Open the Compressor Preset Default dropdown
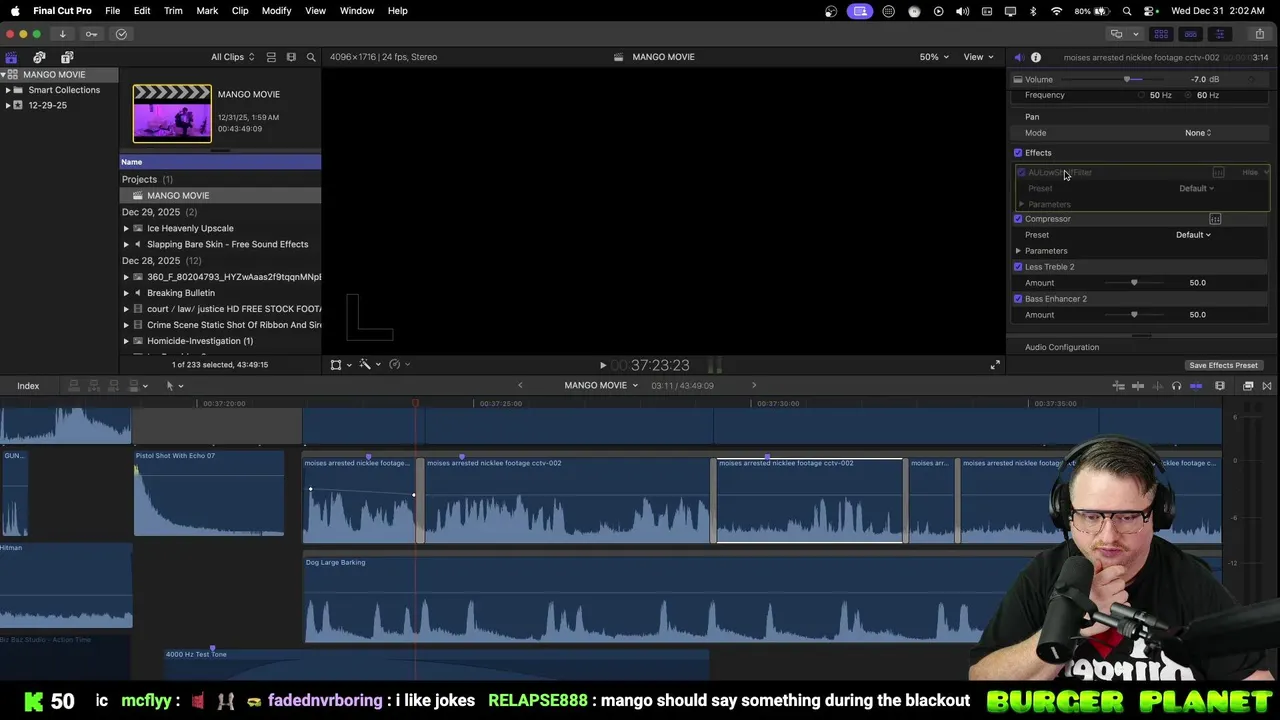 [1193, 235]
